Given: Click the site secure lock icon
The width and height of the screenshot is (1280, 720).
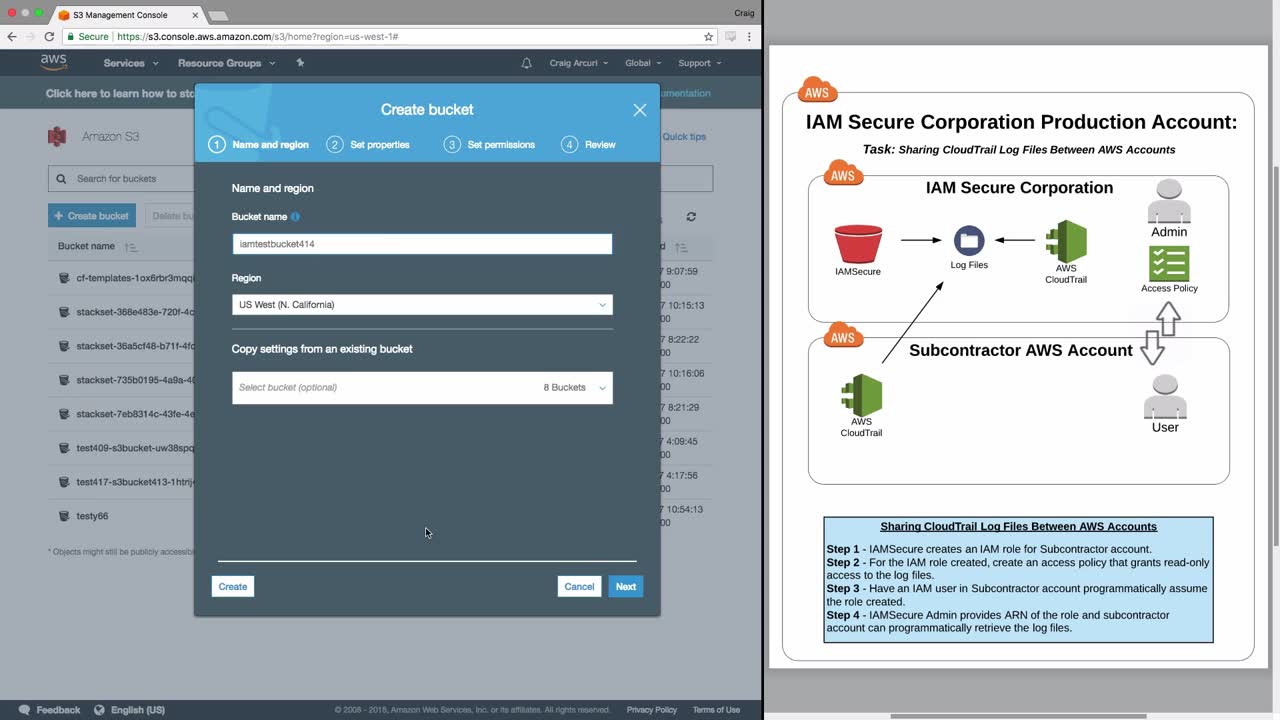Looking at the screenshot, I should (x=71, y=36).
